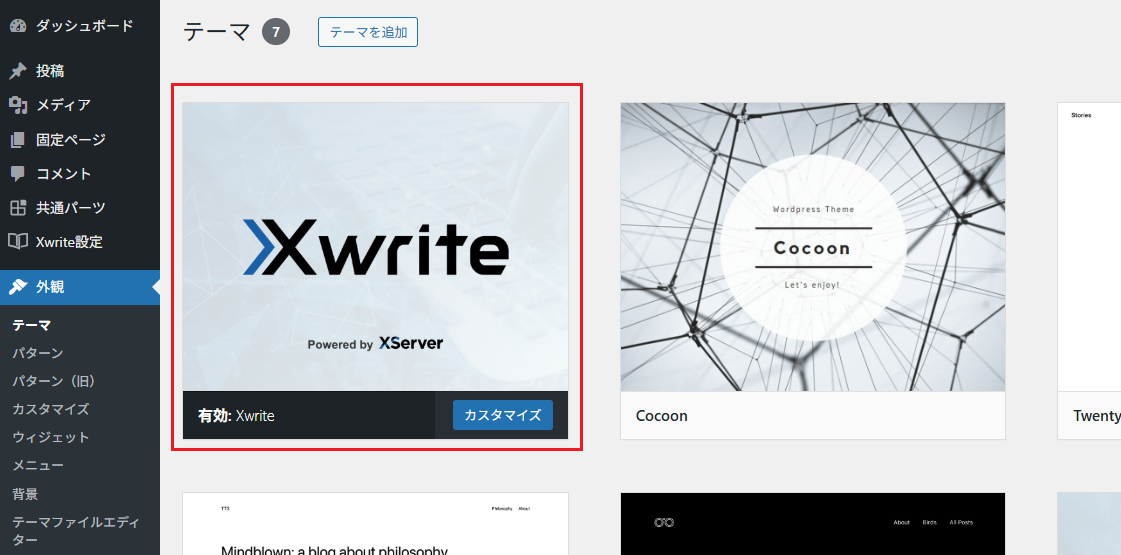Click the Dashboard gauge icon
This screenshot has height=555, width=1121.
pyautogui.click(x=18, y=26)
